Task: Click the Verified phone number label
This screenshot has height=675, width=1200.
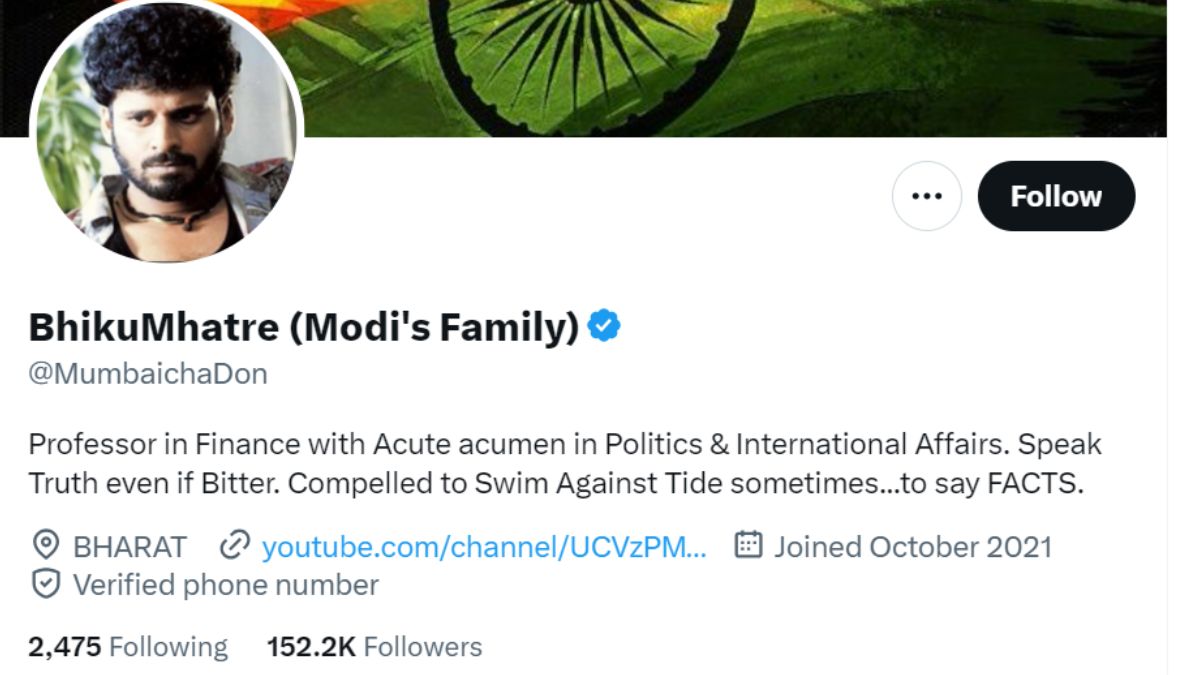Action: coord(226,584)
